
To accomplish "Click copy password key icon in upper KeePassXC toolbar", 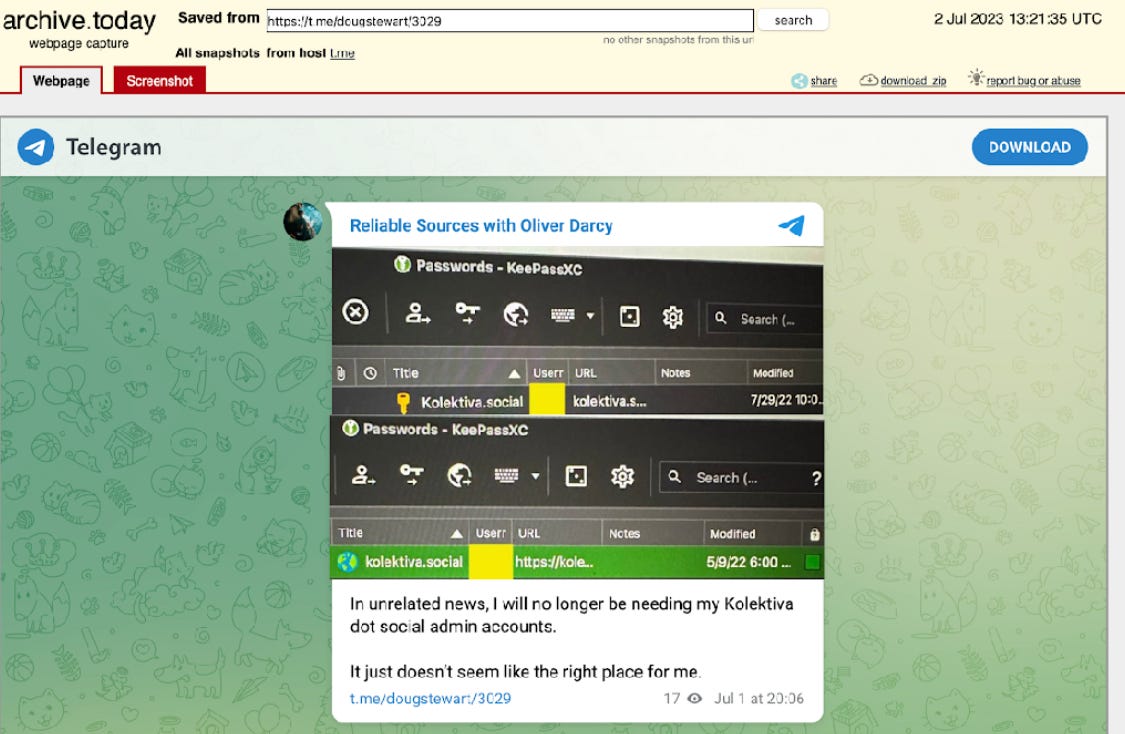I will click(467, 313).
